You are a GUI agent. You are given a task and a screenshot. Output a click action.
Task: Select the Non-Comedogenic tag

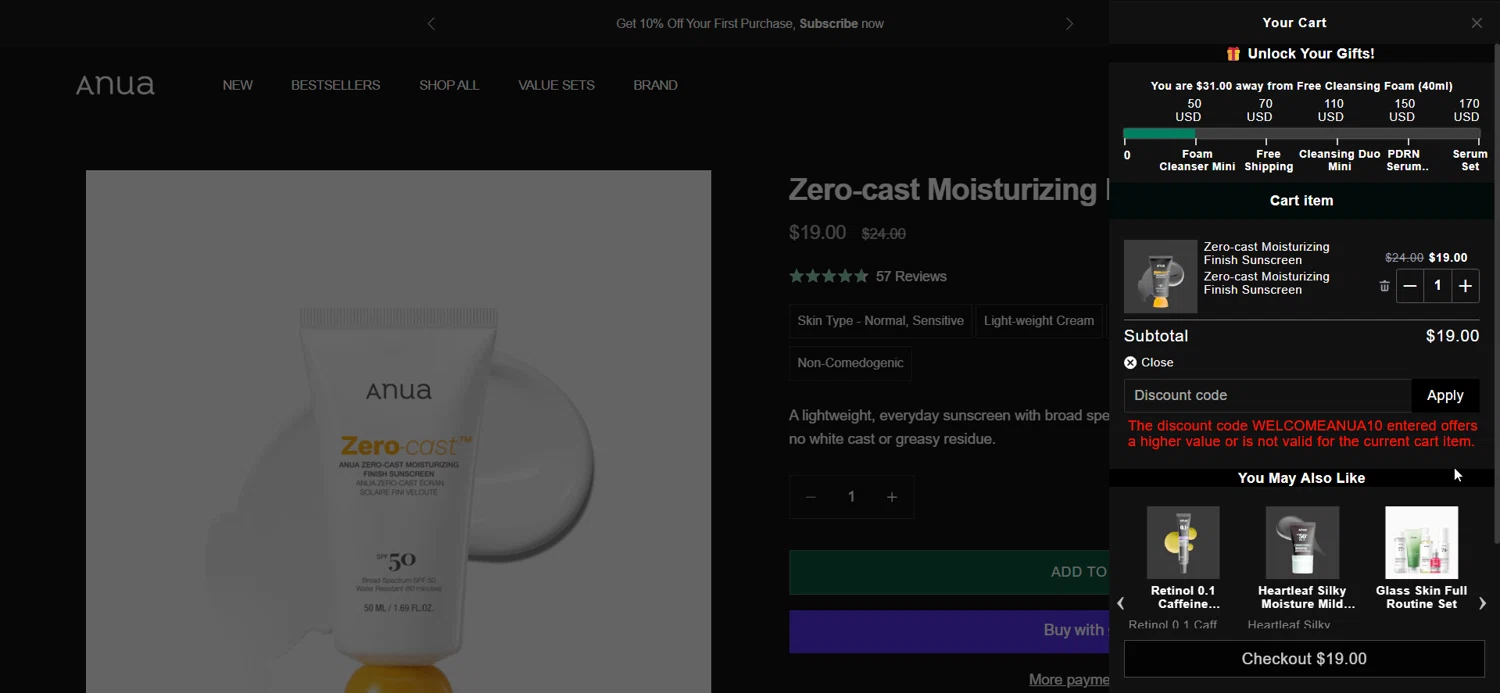pyautogui.click(x=850, y=363)
